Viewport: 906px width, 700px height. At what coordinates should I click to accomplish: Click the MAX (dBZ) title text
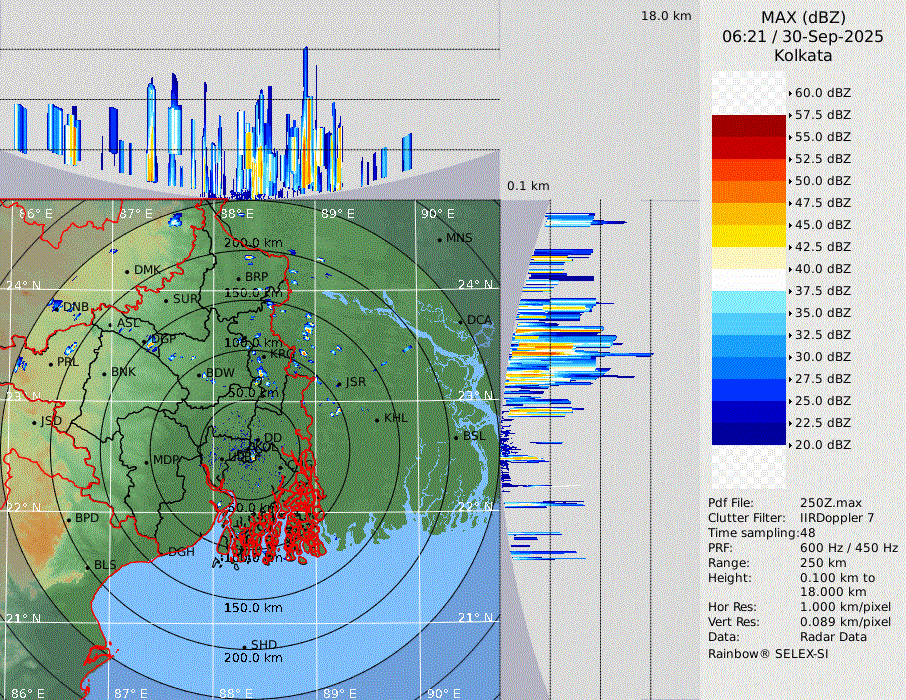(803, 17)
